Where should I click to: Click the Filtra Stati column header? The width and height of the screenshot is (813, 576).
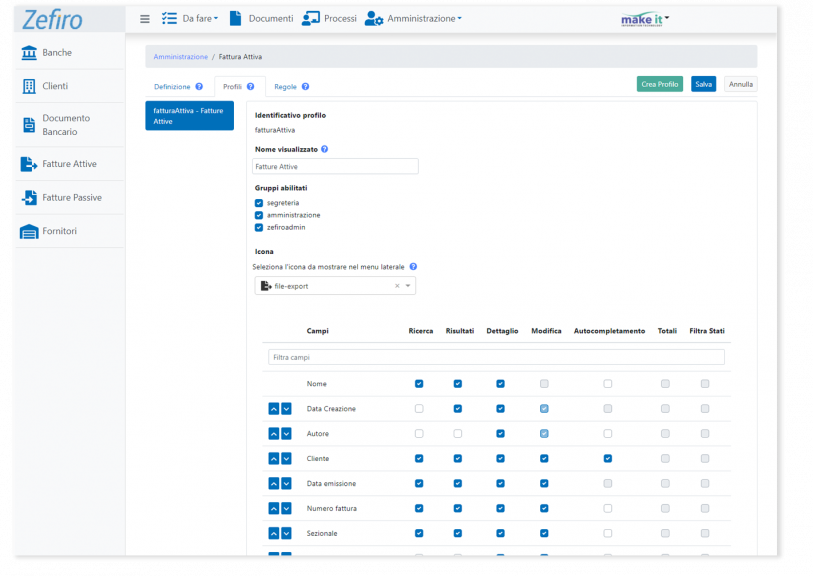click(707, 331)
